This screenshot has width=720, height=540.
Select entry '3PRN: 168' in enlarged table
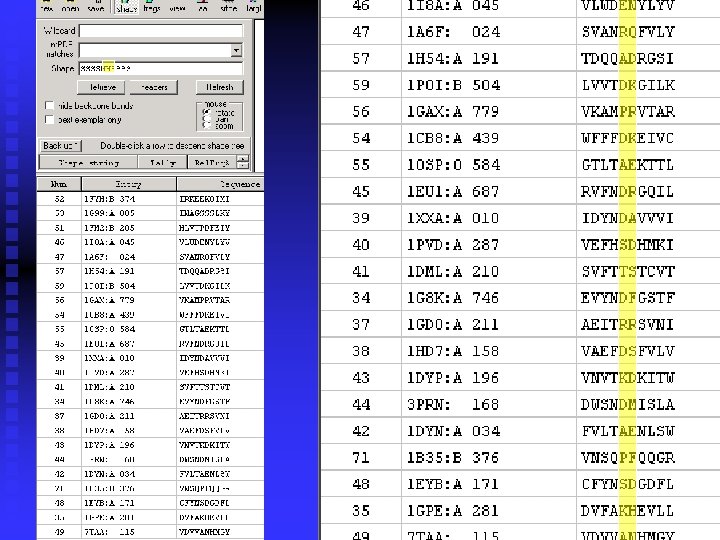pyautogui.click(x=453, y=405)
